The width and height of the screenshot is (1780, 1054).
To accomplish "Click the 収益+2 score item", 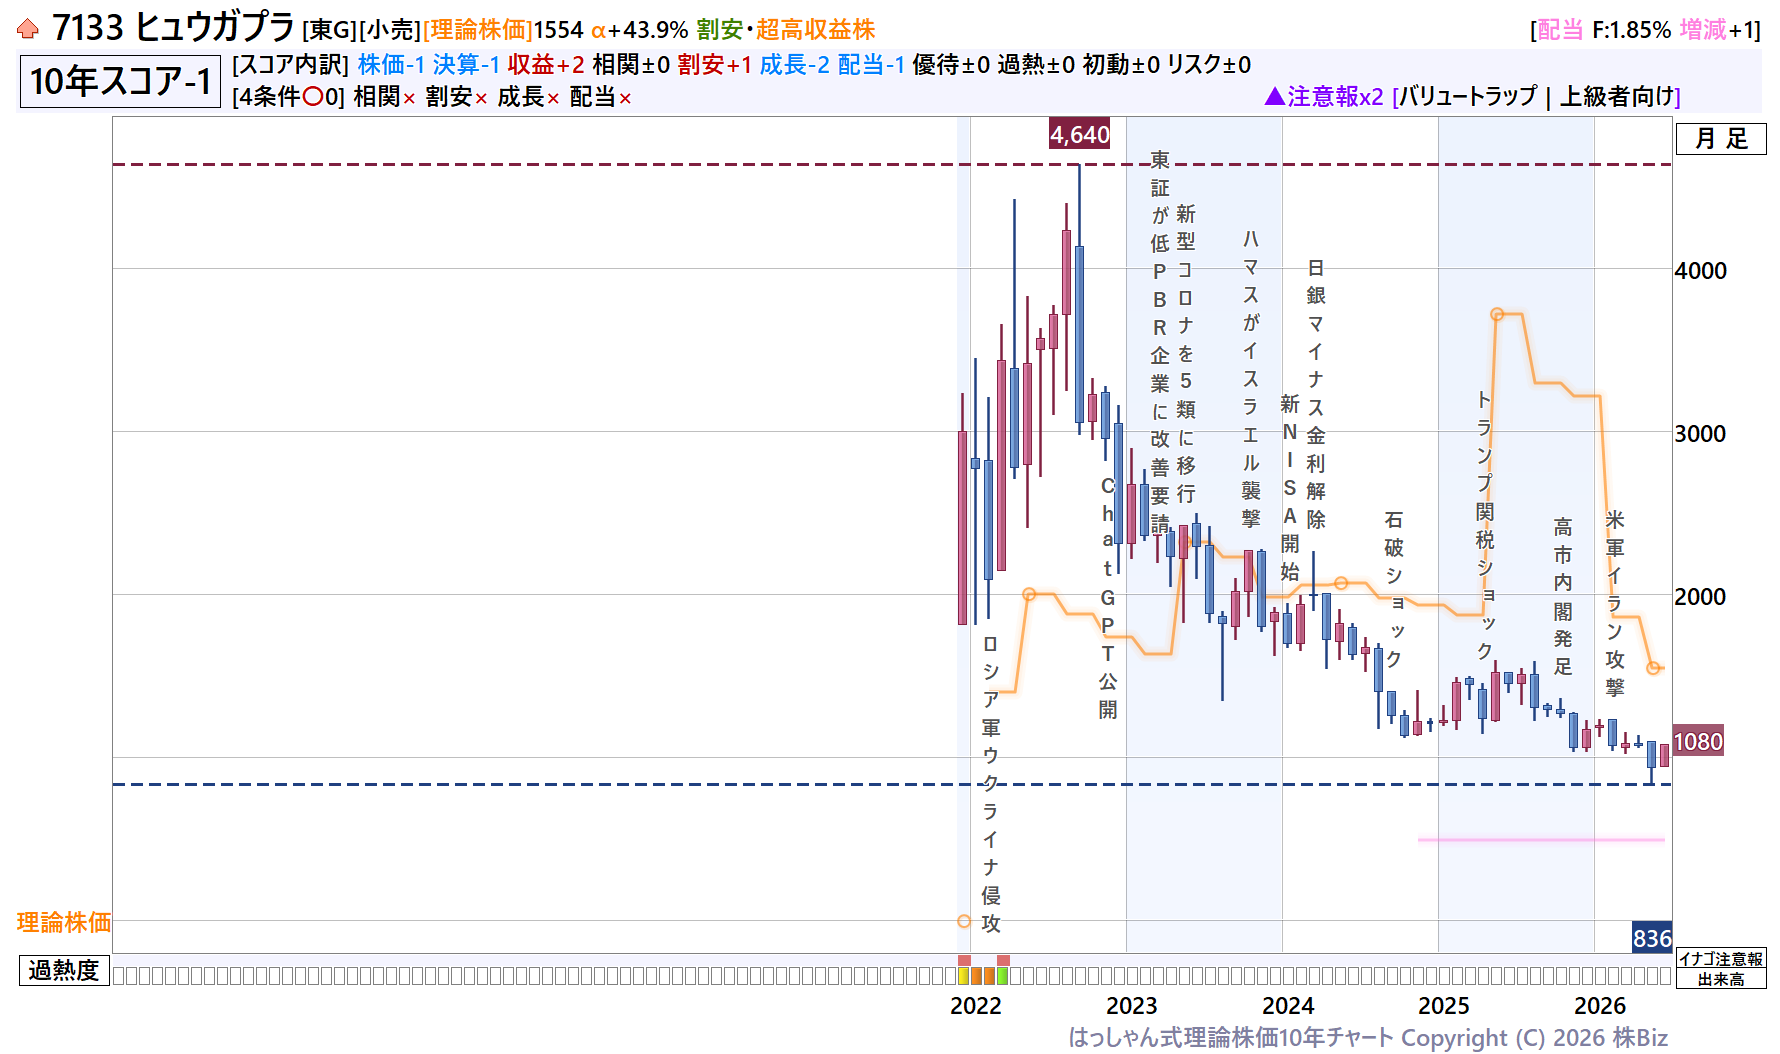I will click(546, 65).
